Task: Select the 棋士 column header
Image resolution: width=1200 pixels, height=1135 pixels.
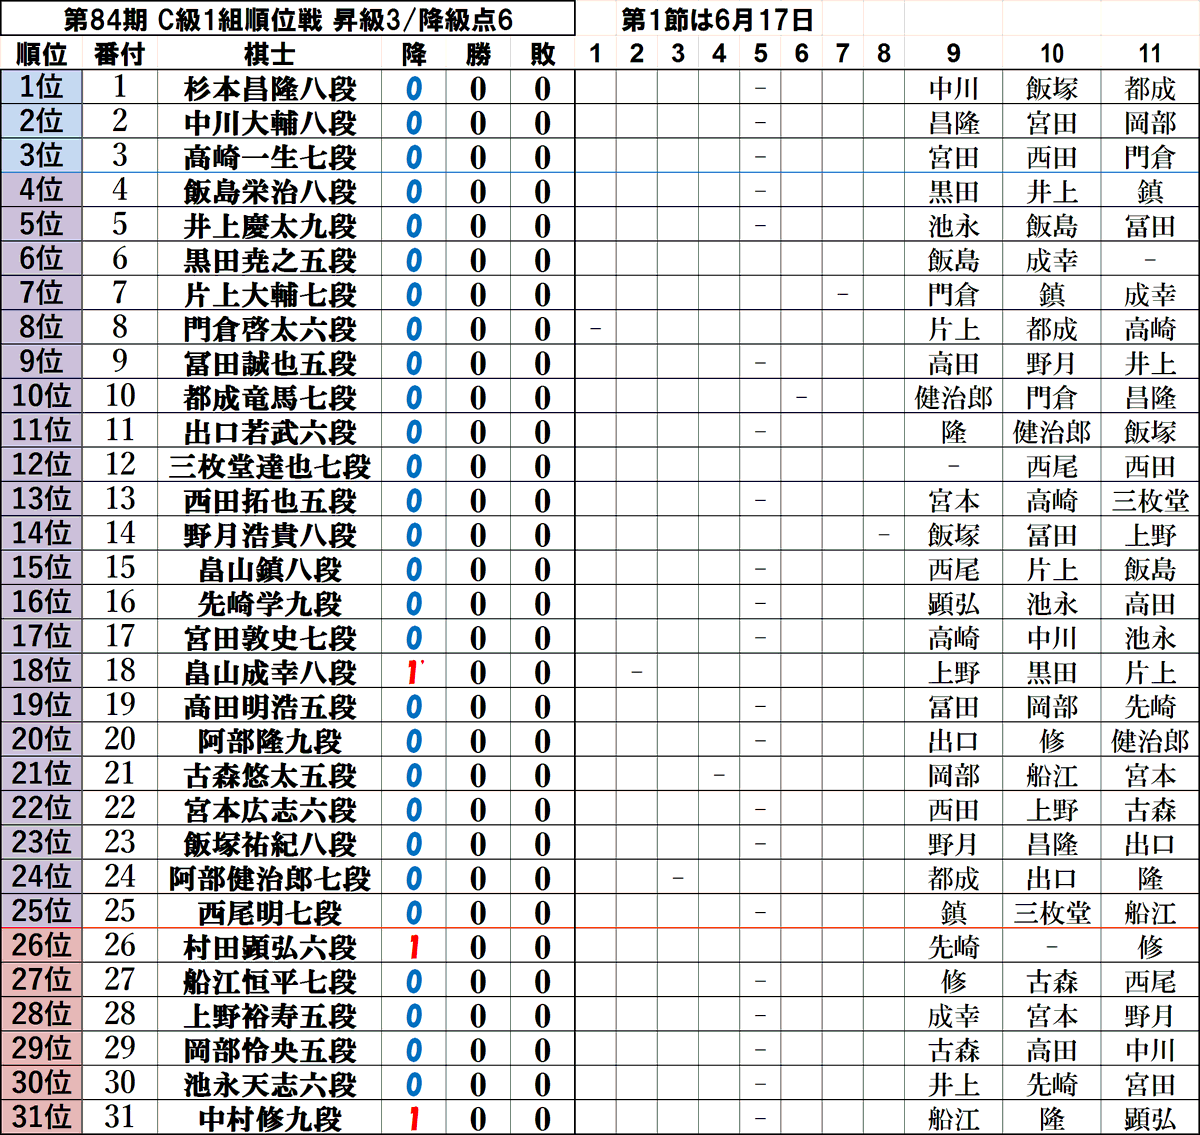Action: pos(270,54)
